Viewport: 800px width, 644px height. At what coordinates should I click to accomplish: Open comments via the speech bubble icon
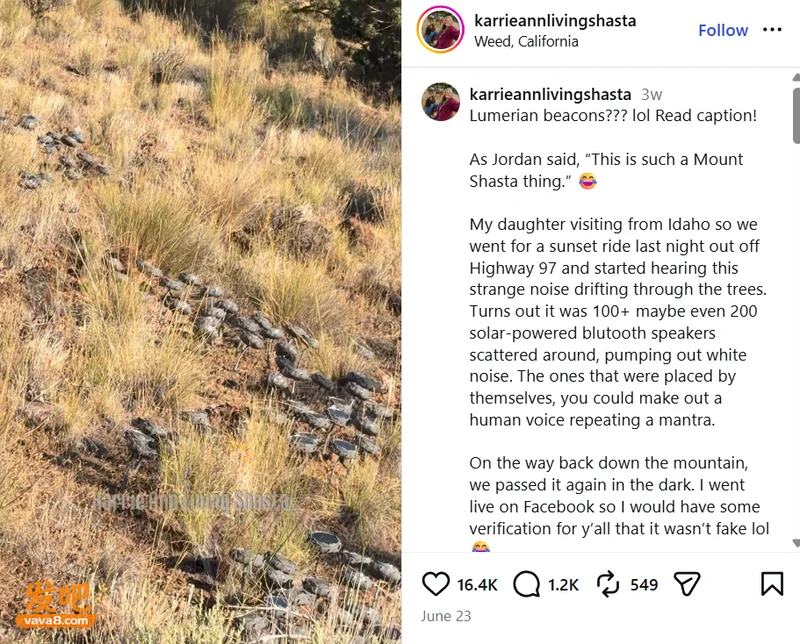point(527,584)
